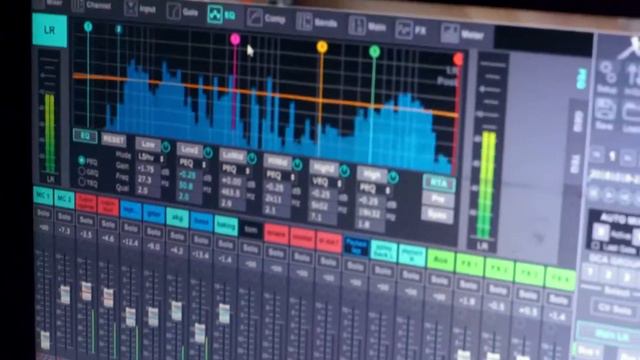
Task: Select the pink EQ band handle
Action: pyautogui.click(x=235, y=39)
